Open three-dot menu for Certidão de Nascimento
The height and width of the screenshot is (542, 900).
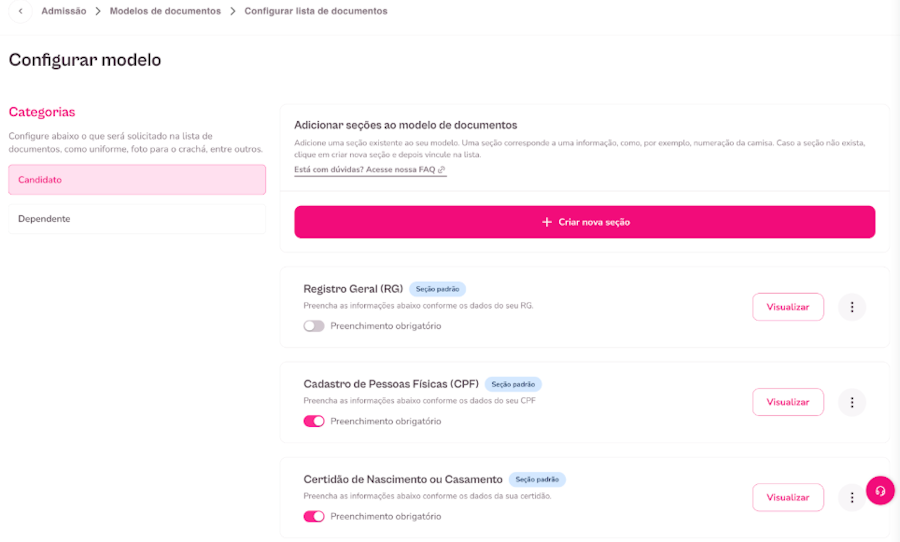[851, 497]
